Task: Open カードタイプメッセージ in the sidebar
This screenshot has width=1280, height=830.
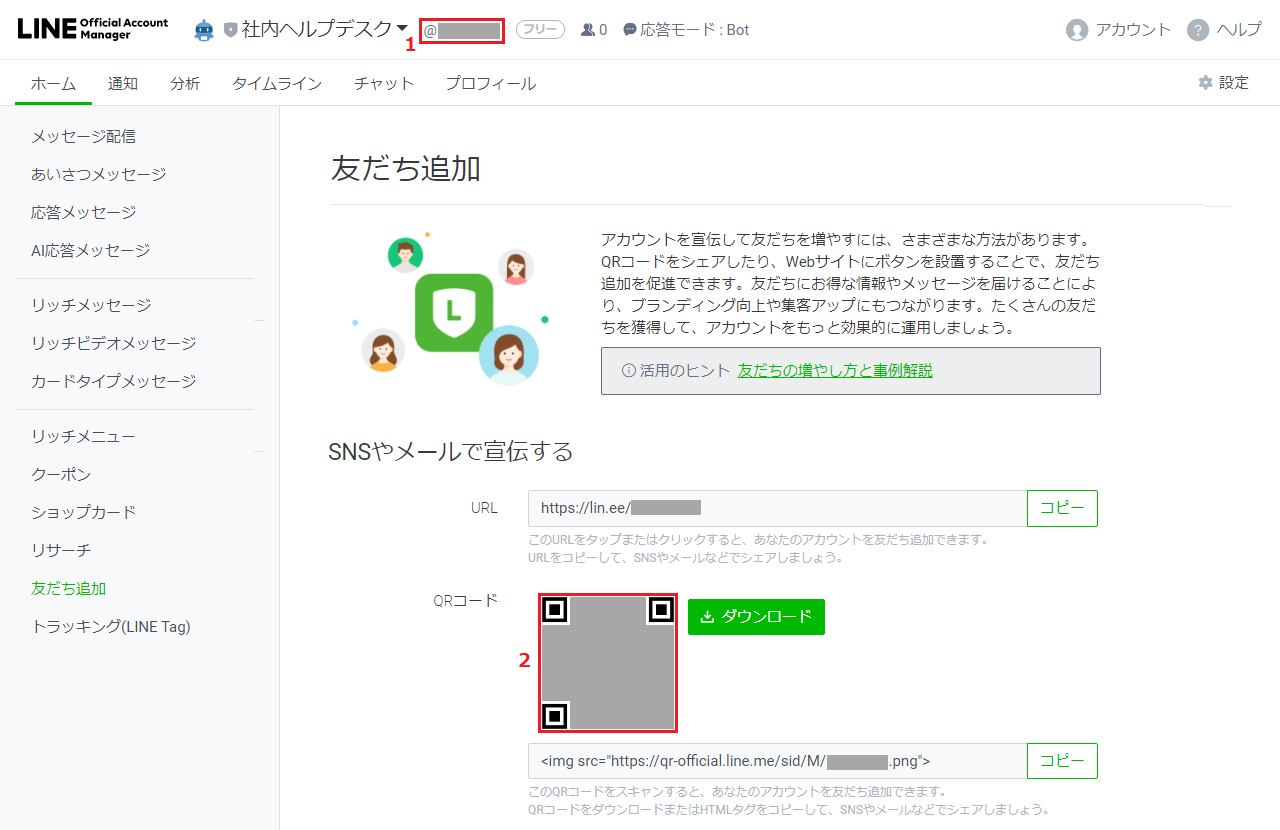Action: click(113, 381)
